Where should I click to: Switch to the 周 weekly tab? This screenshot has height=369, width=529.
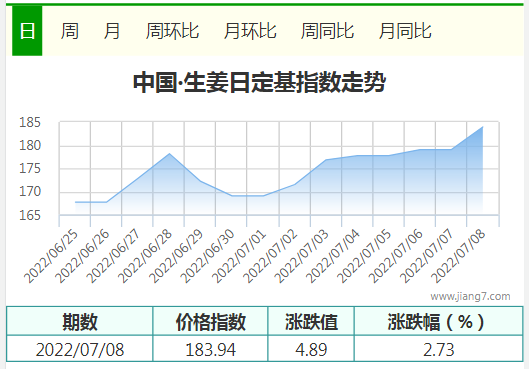70,31
